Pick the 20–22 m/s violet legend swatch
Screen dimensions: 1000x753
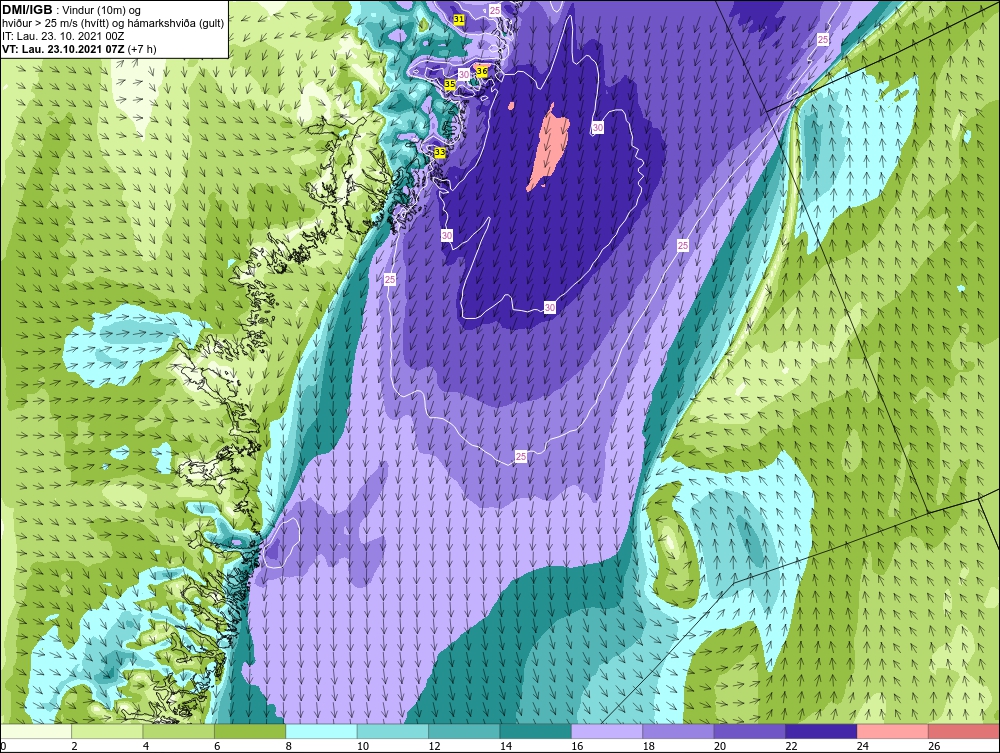pos(750,731)
